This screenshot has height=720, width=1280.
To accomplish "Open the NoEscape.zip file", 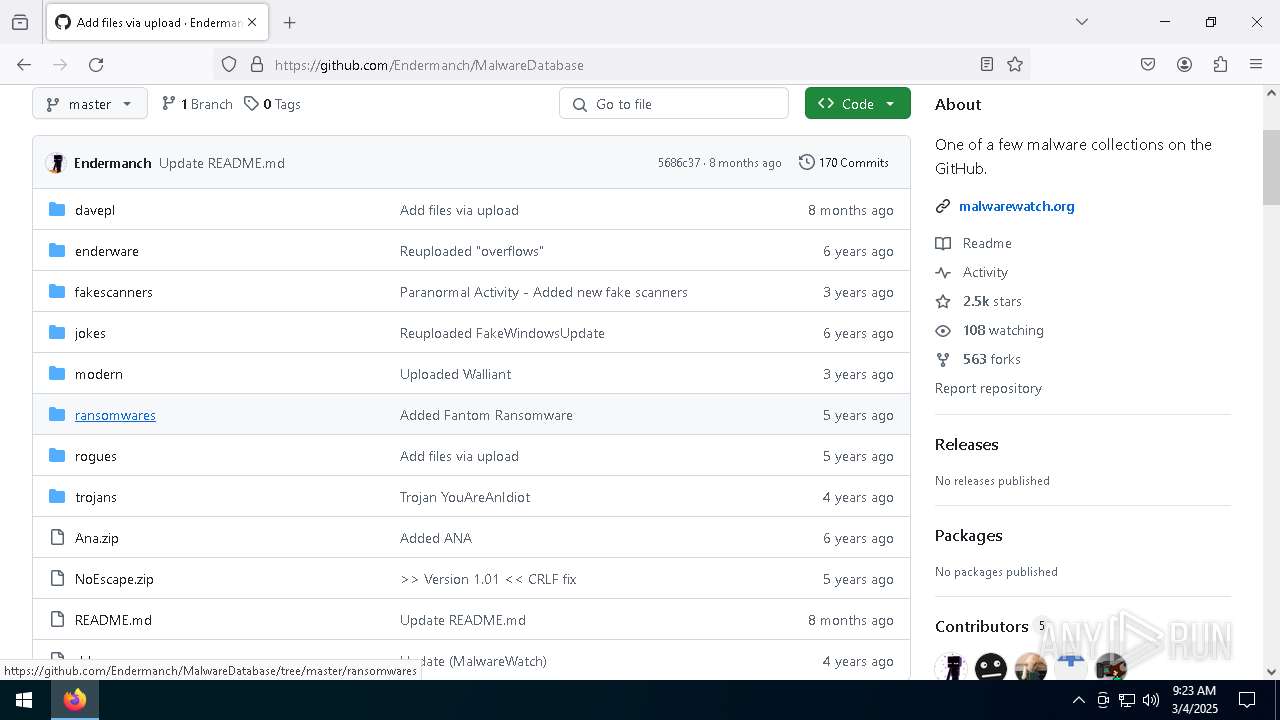I will point(114,579).
